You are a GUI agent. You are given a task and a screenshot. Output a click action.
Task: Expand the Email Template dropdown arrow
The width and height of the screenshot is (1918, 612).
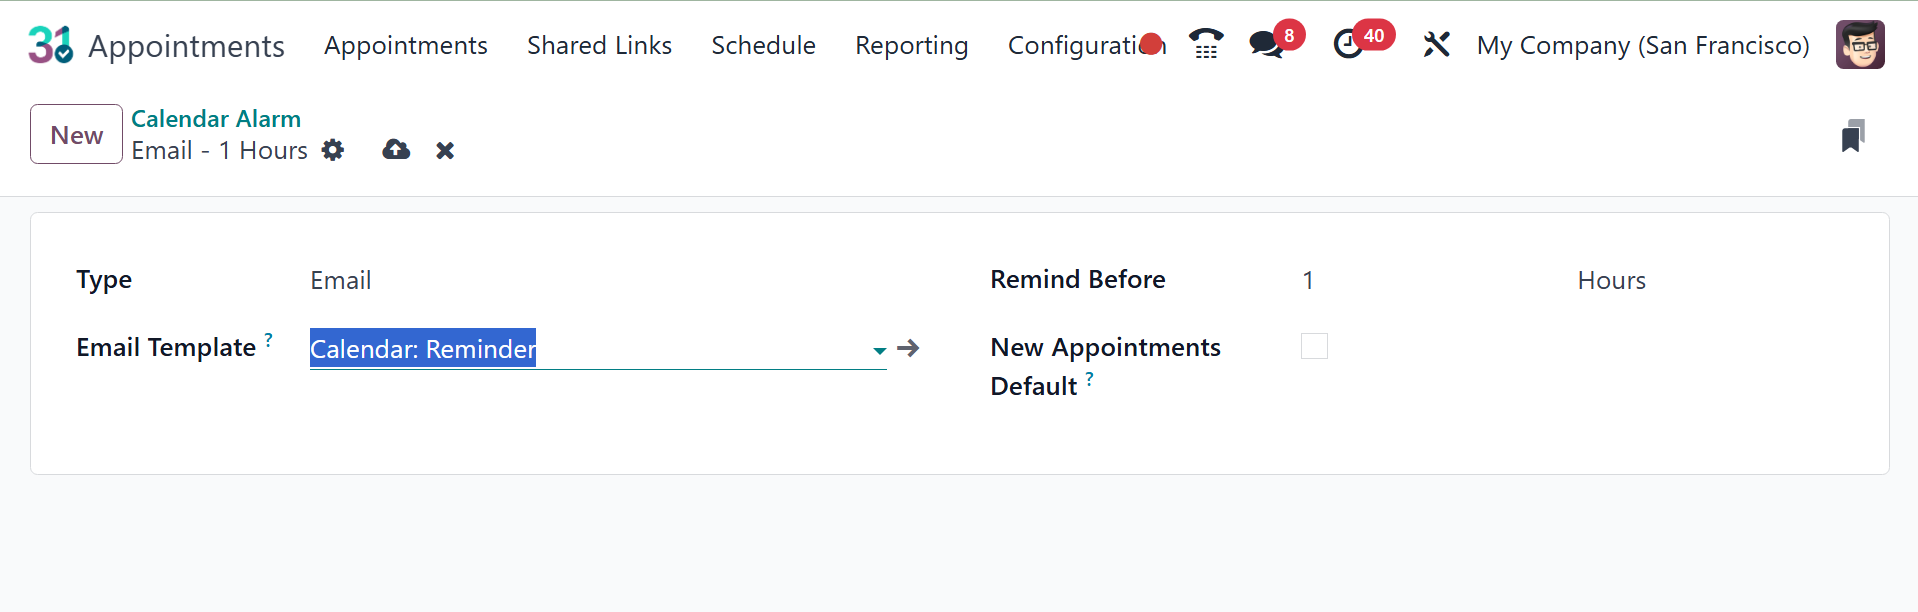(879, 350)
